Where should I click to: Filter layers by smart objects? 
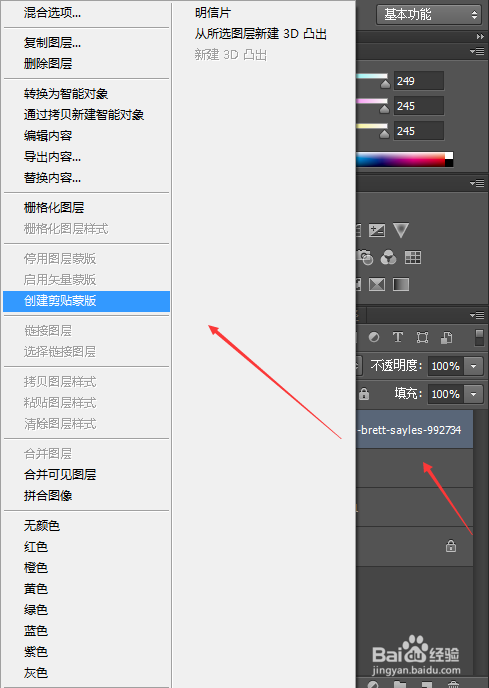click(446, 337)
